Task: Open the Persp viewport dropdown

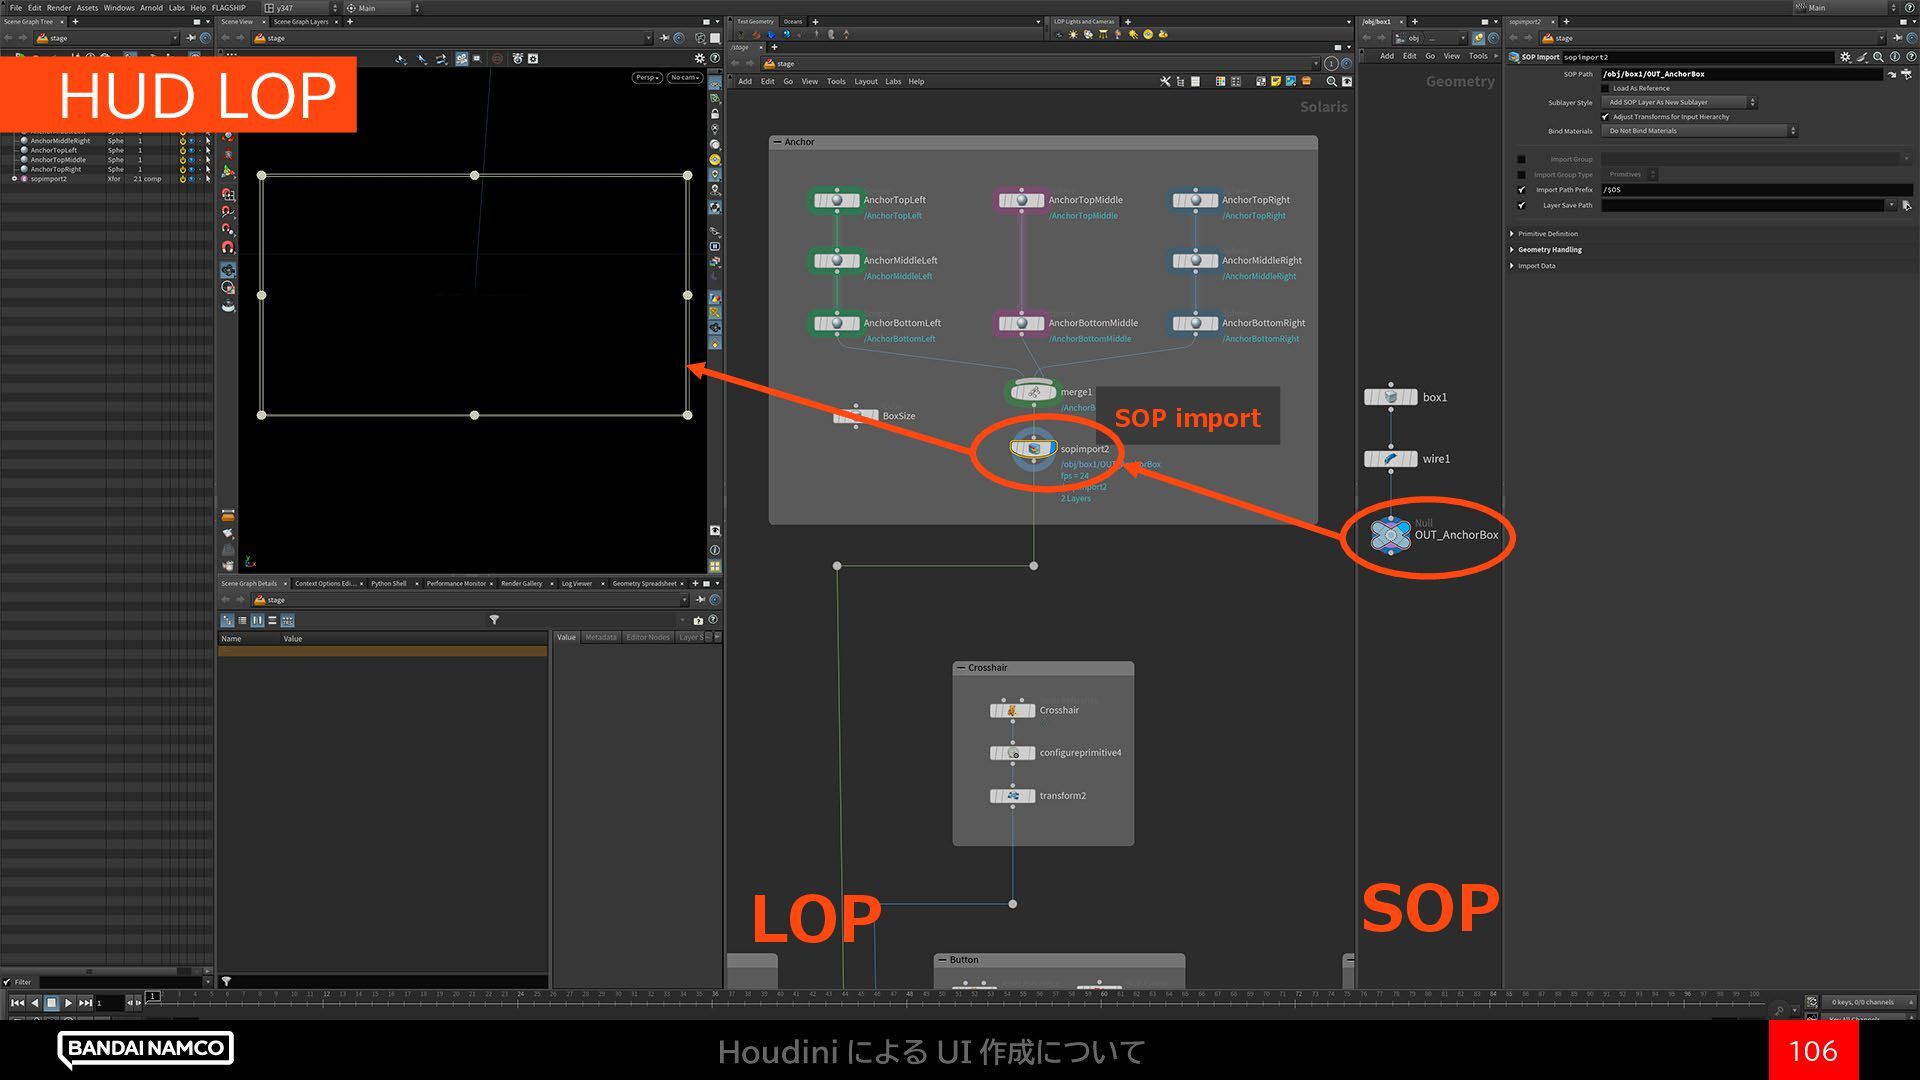Action: pos(646,77)
